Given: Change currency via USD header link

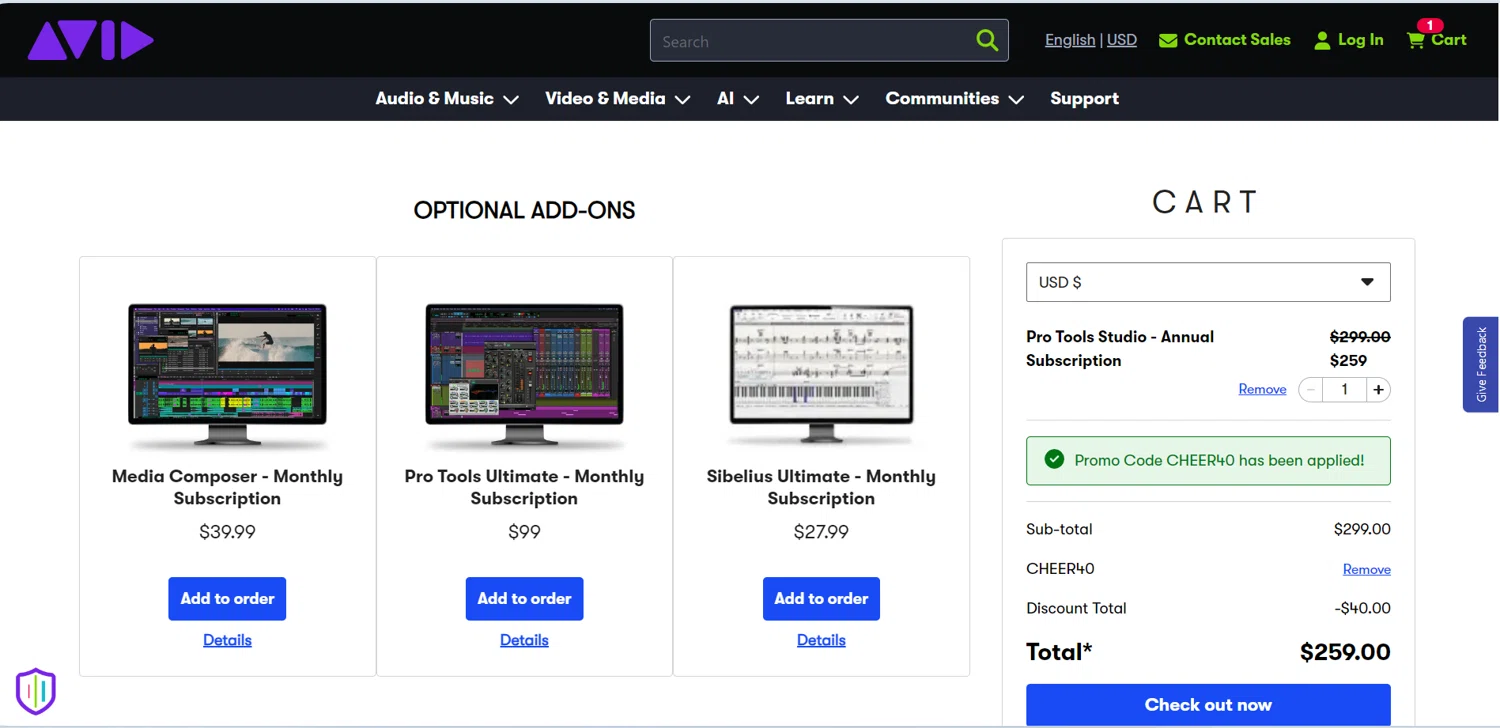Looking at the screenshot, I should coord(1122,40).
